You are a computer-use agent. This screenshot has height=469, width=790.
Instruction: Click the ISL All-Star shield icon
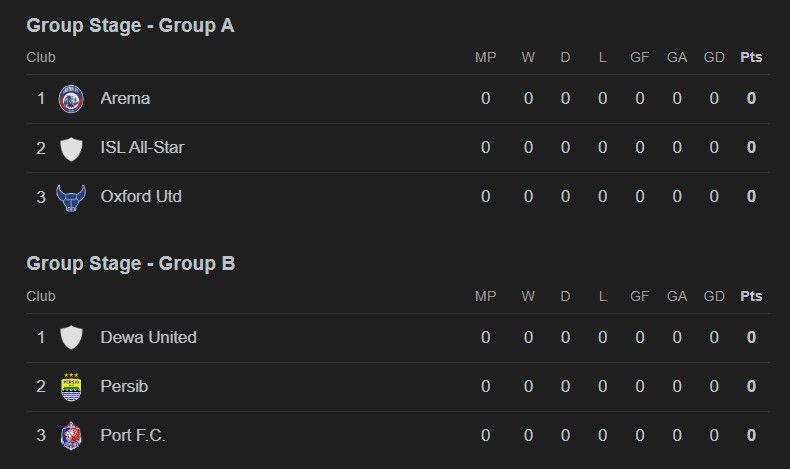71,148
